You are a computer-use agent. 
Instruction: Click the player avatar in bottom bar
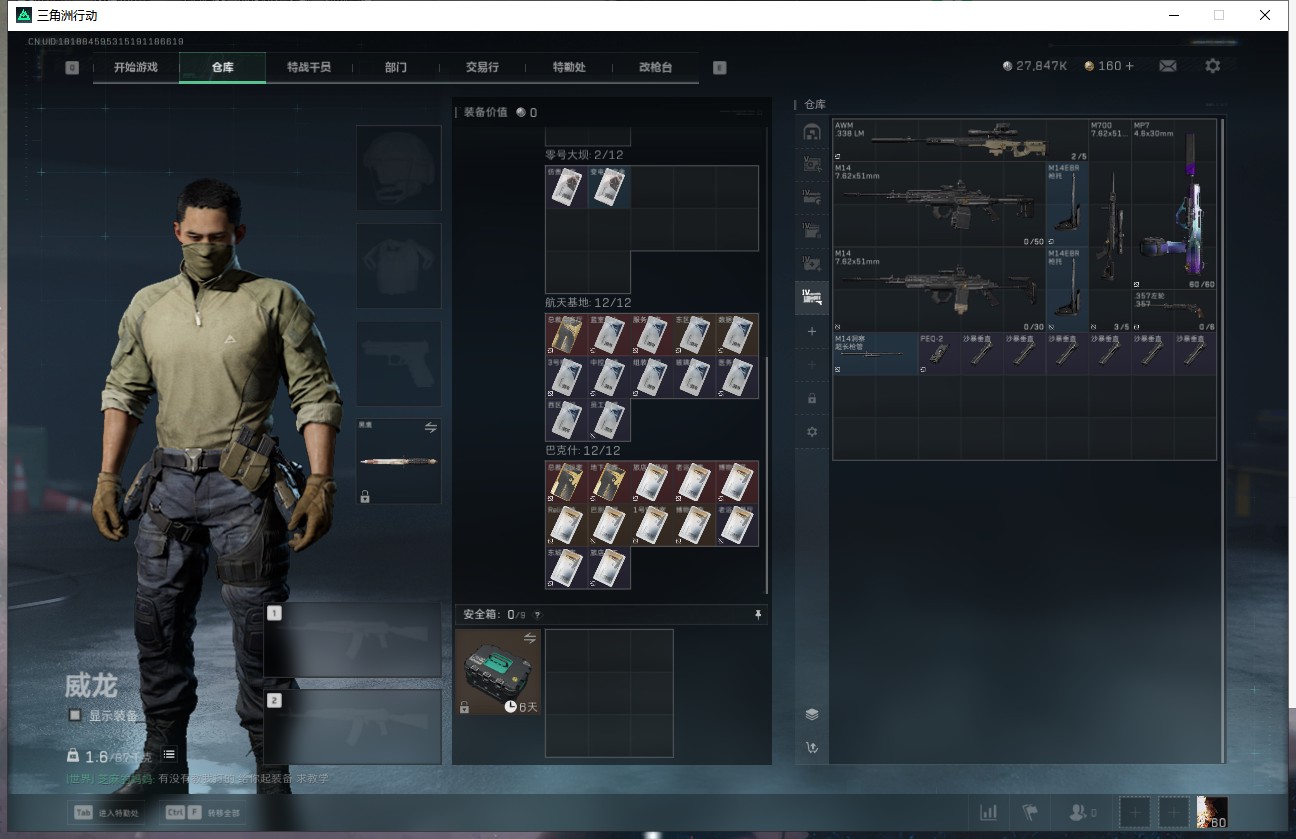click(1212, 812)
